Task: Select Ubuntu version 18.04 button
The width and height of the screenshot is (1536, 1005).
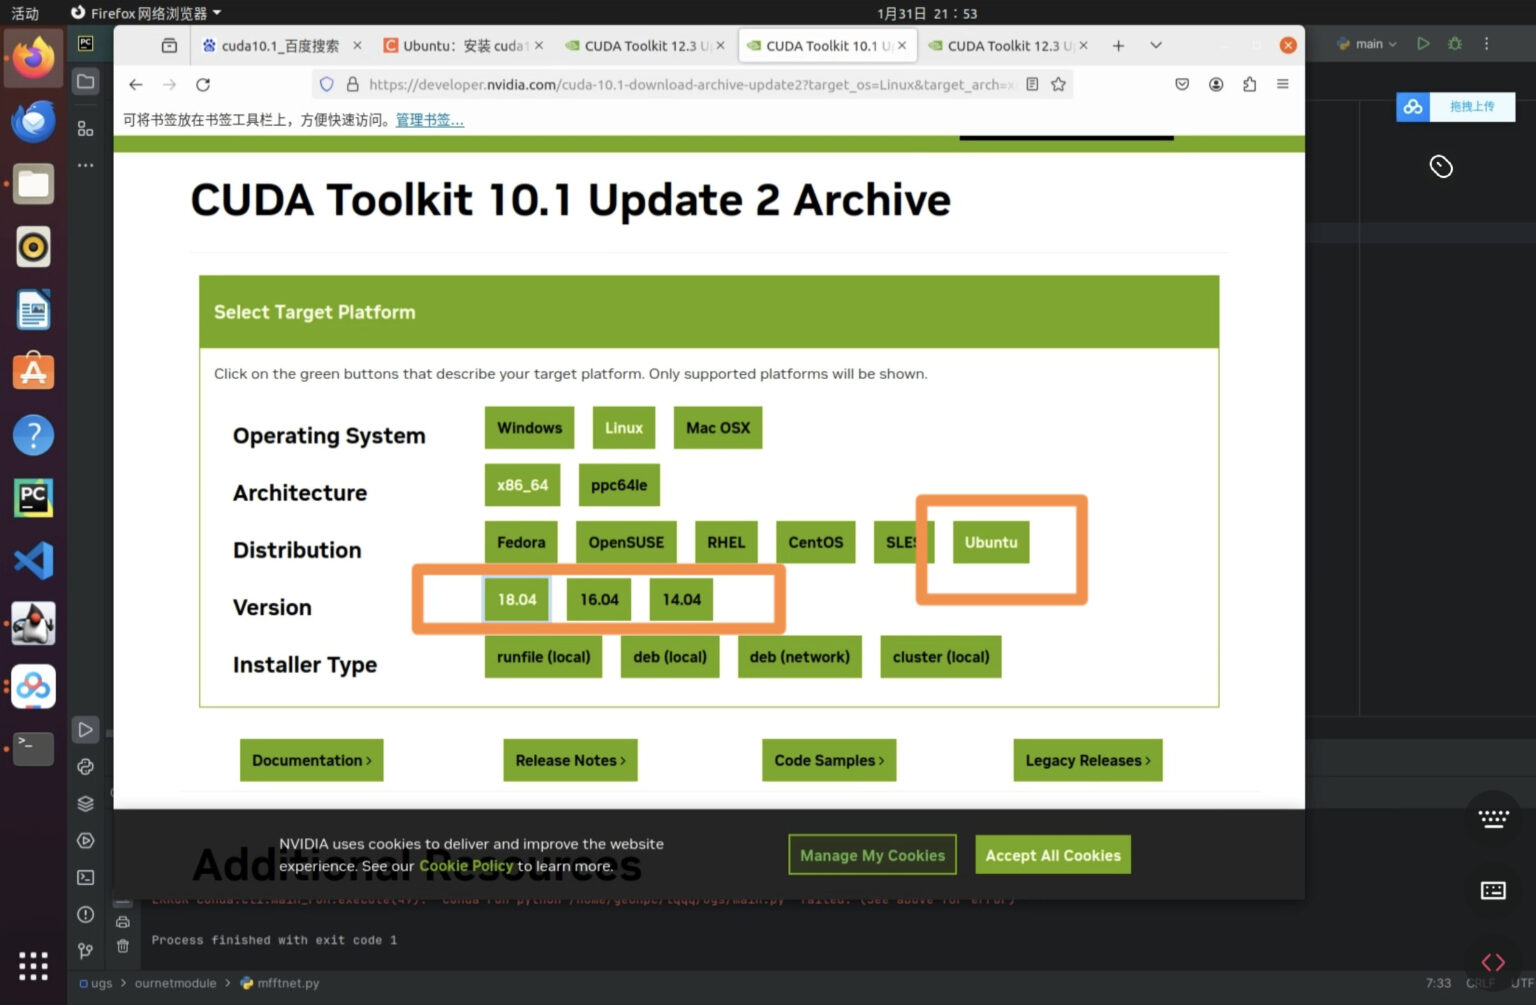Action: click(517, 599)
